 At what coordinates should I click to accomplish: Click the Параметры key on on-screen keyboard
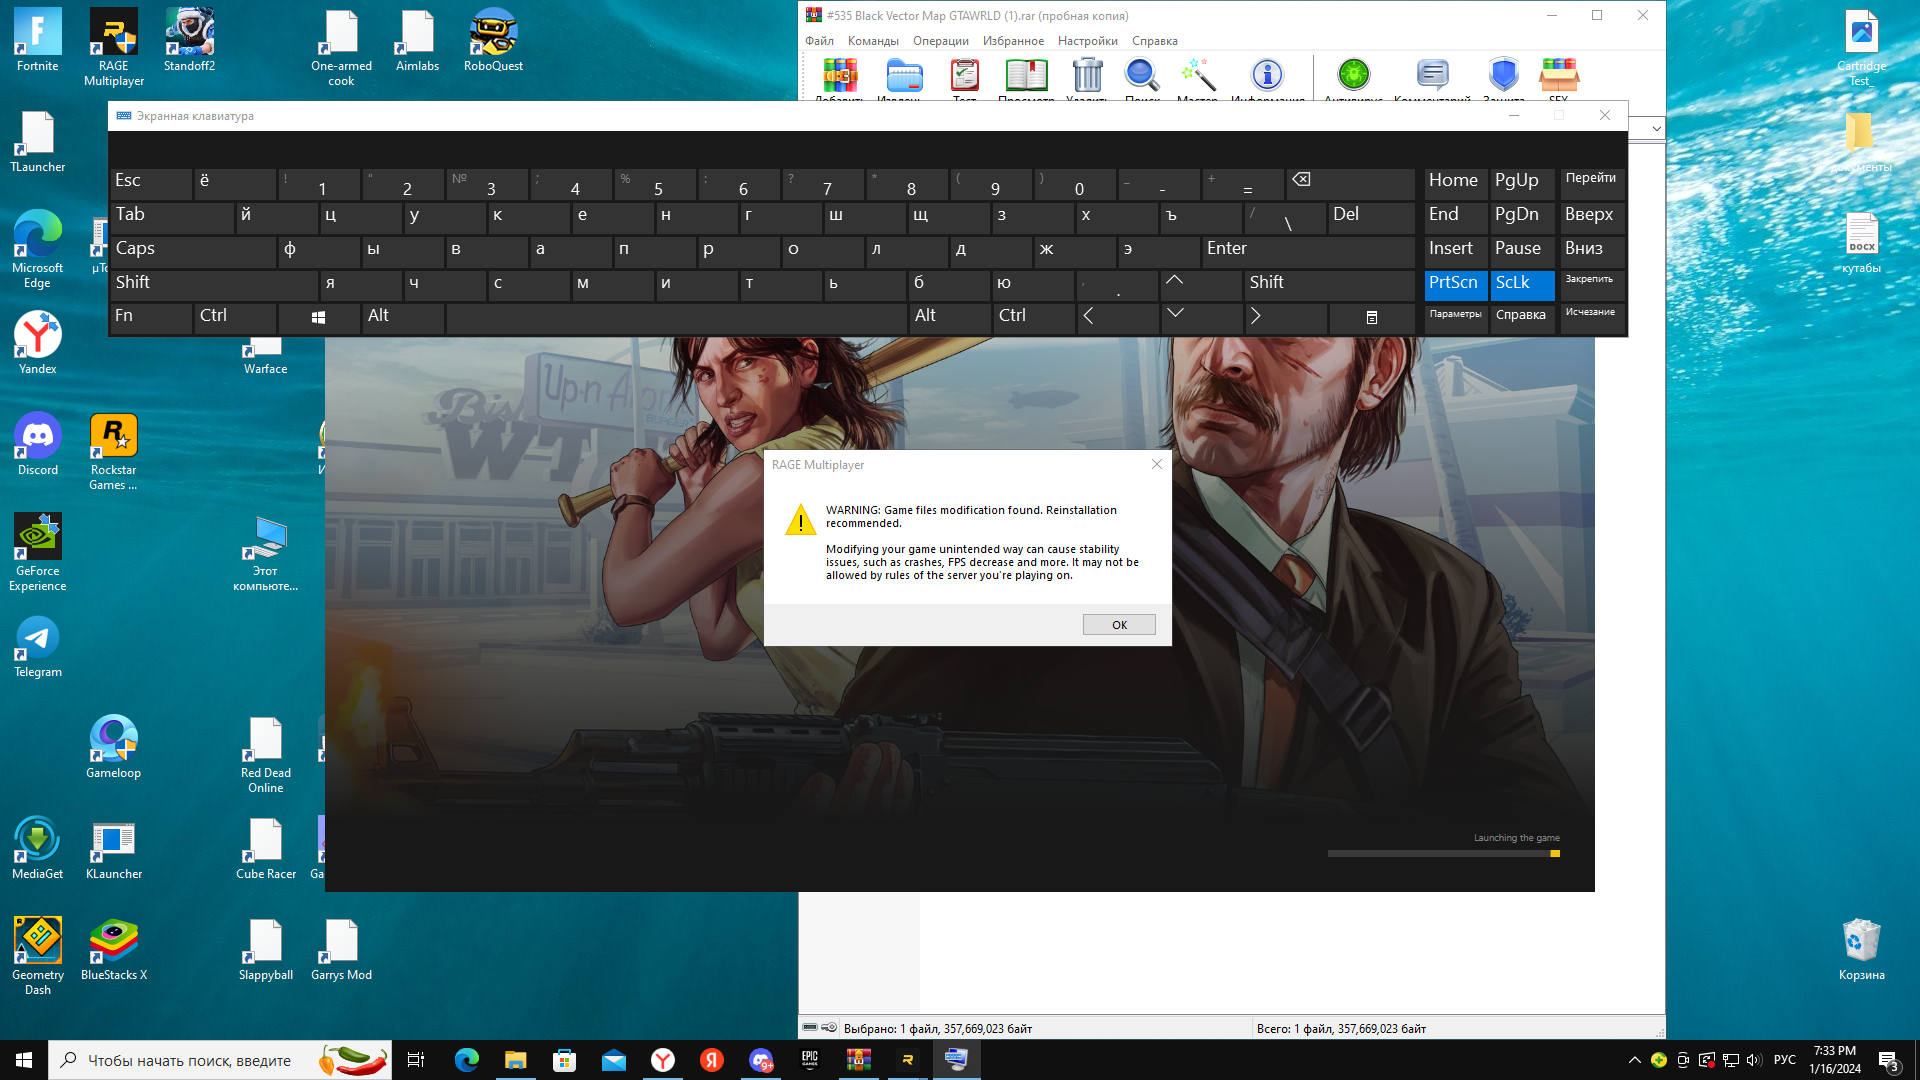[1456, 317]
